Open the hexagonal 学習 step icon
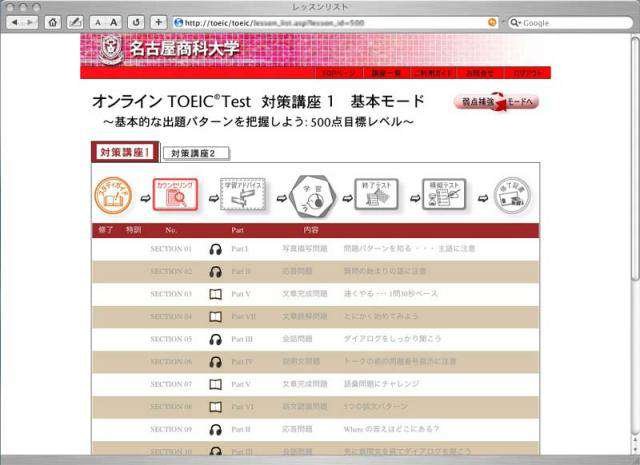The image size is (640, 465). pyautogui.click(x=313, y=196)
